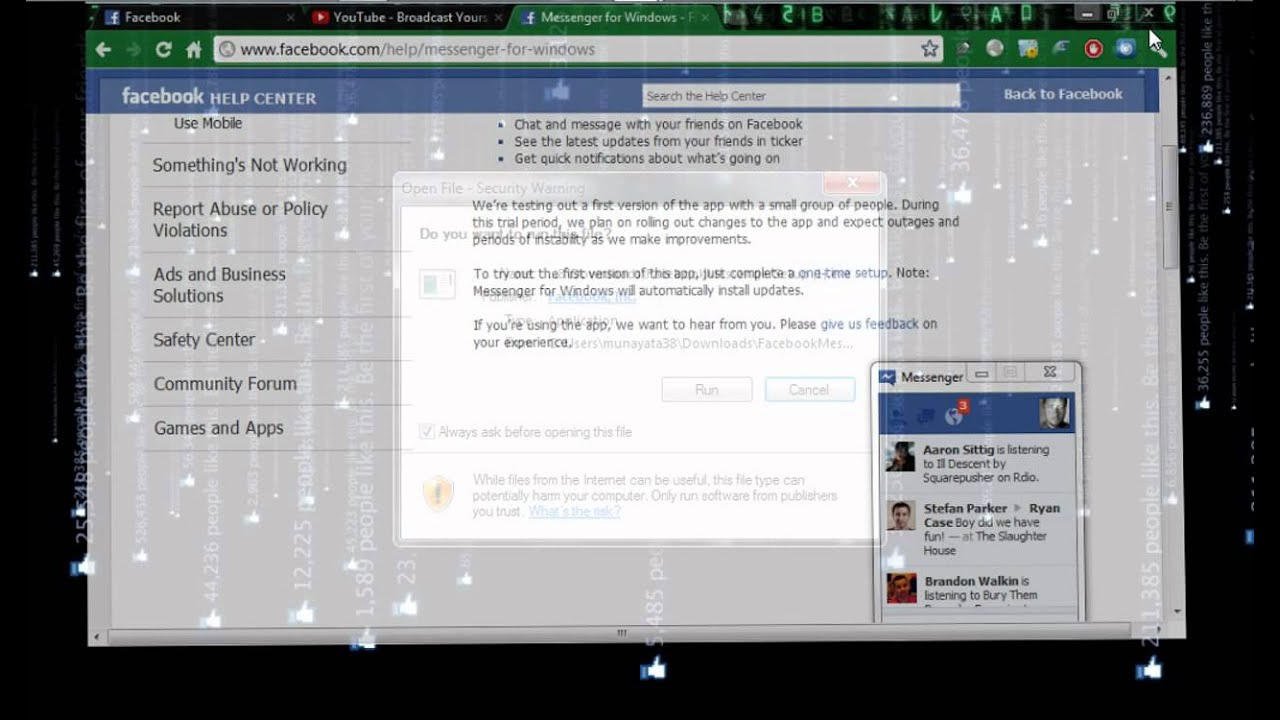Click the application file icon in dialog

click(x=437, y=284)
